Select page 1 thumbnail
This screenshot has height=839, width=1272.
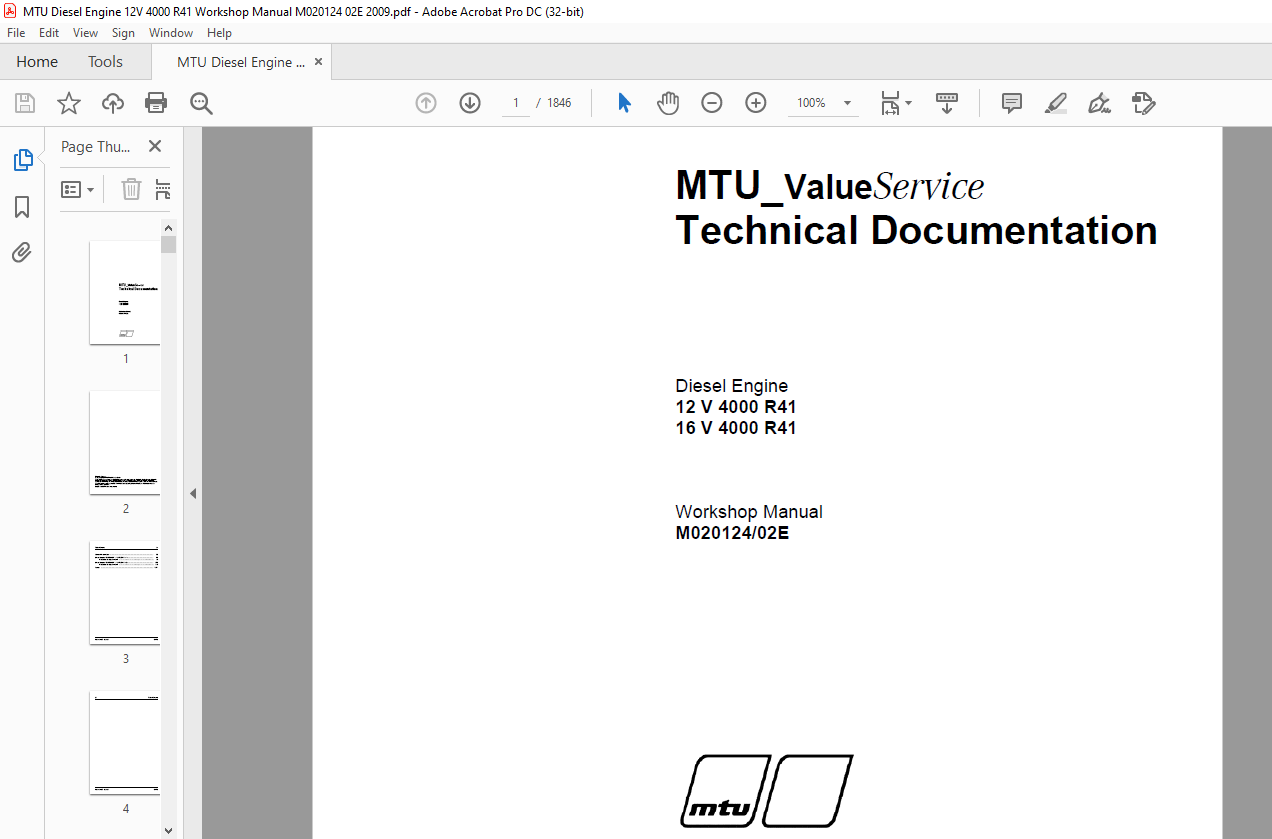[125, 292]
